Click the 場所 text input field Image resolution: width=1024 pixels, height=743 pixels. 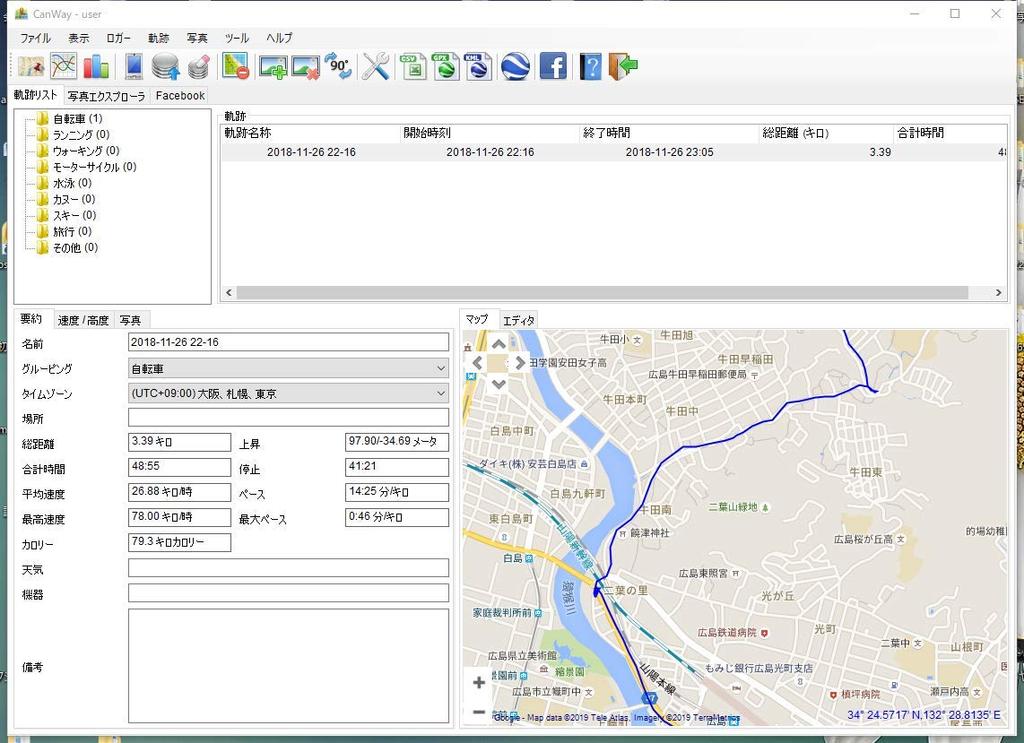(288, 418)
